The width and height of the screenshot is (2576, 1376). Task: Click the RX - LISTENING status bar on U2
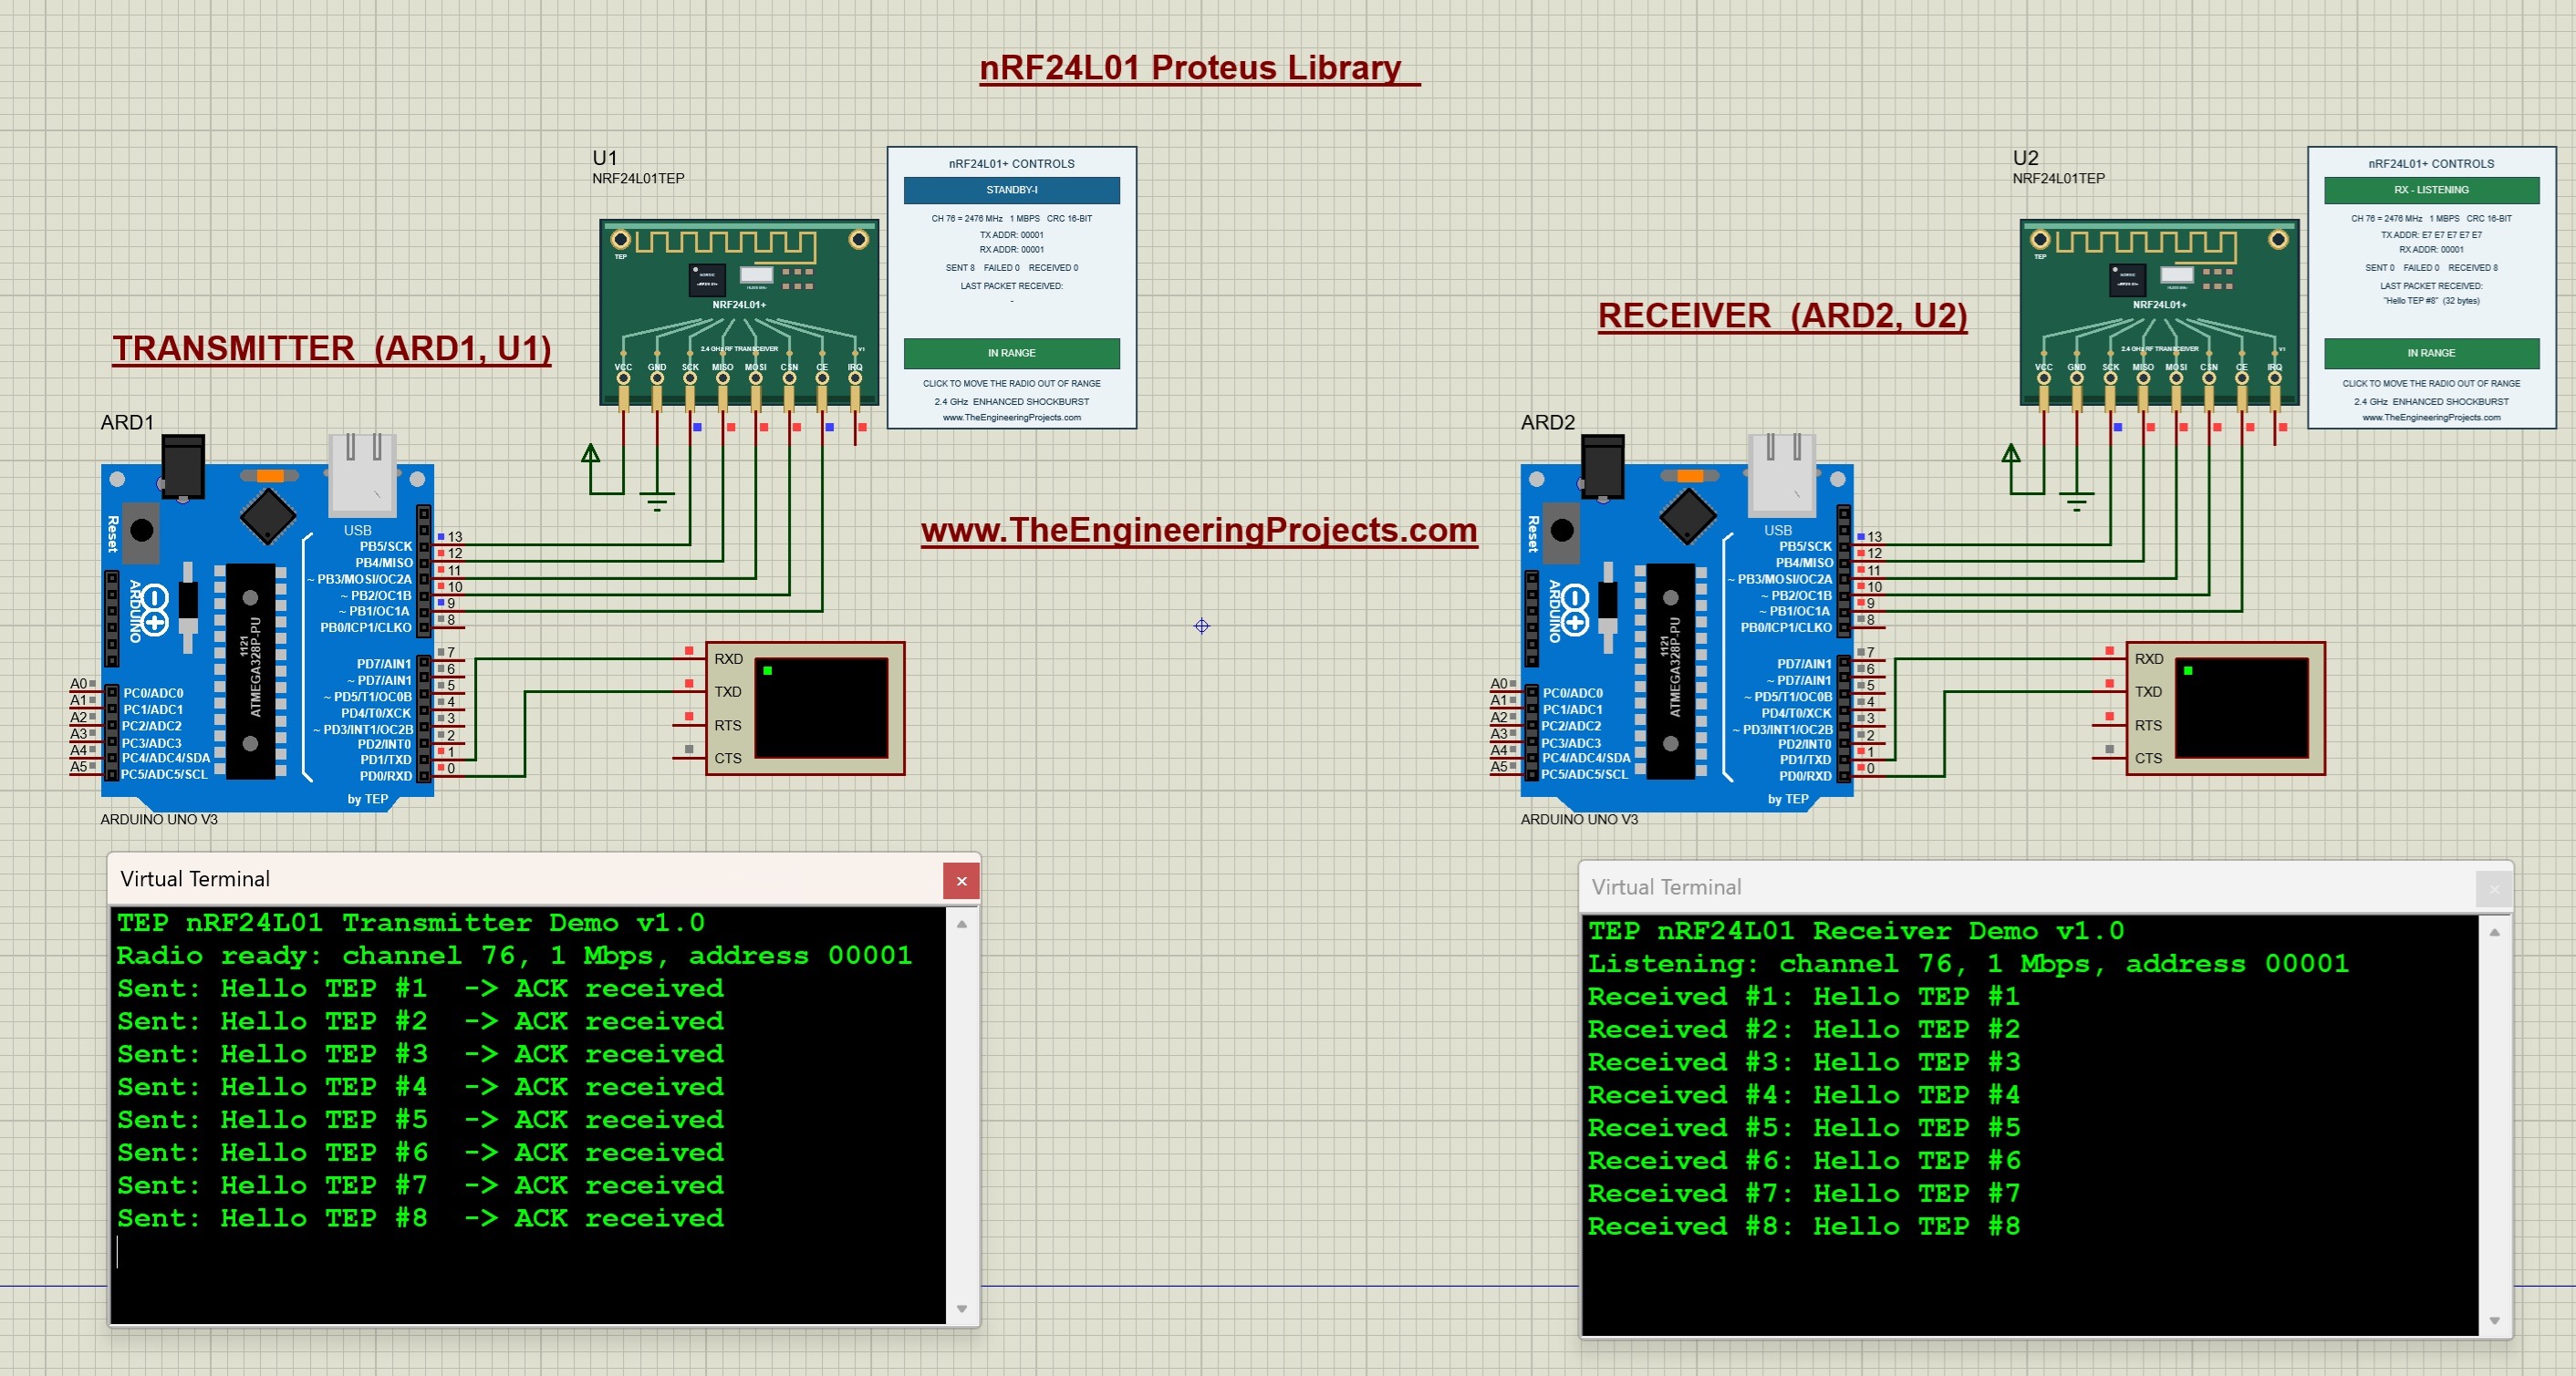coord(2431,190)
